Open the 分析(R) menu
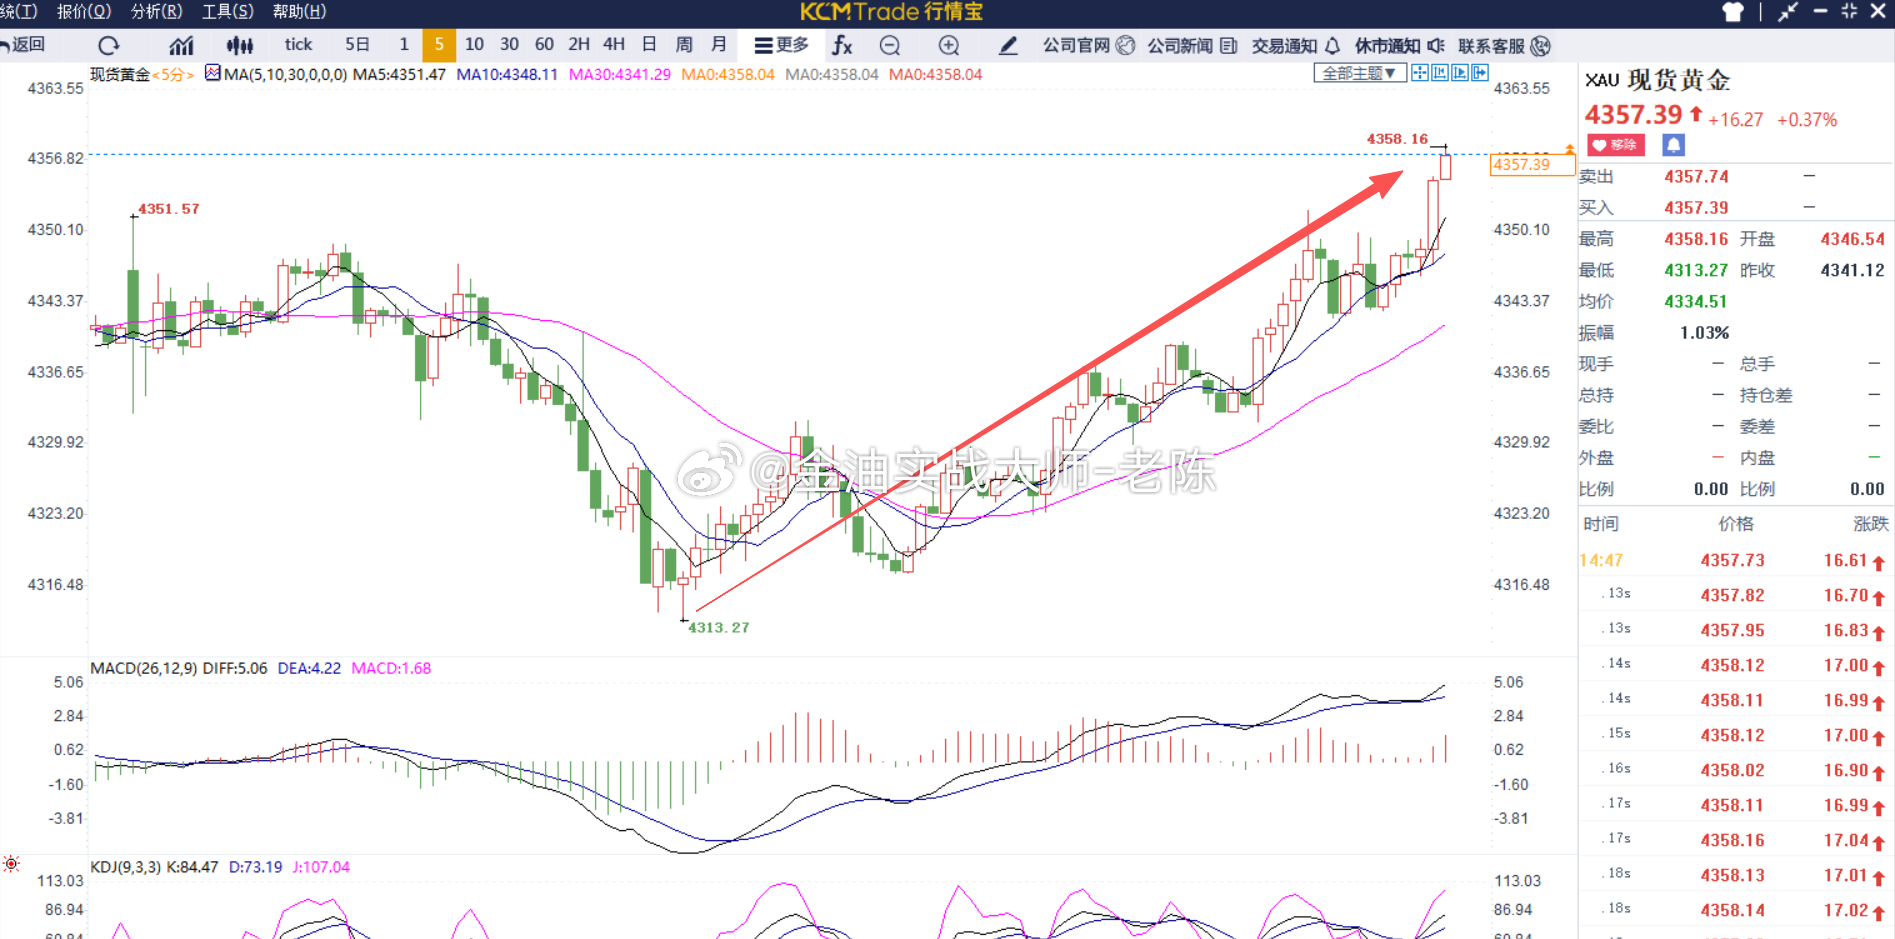The image size is (1895, 939). click(157, 12)
